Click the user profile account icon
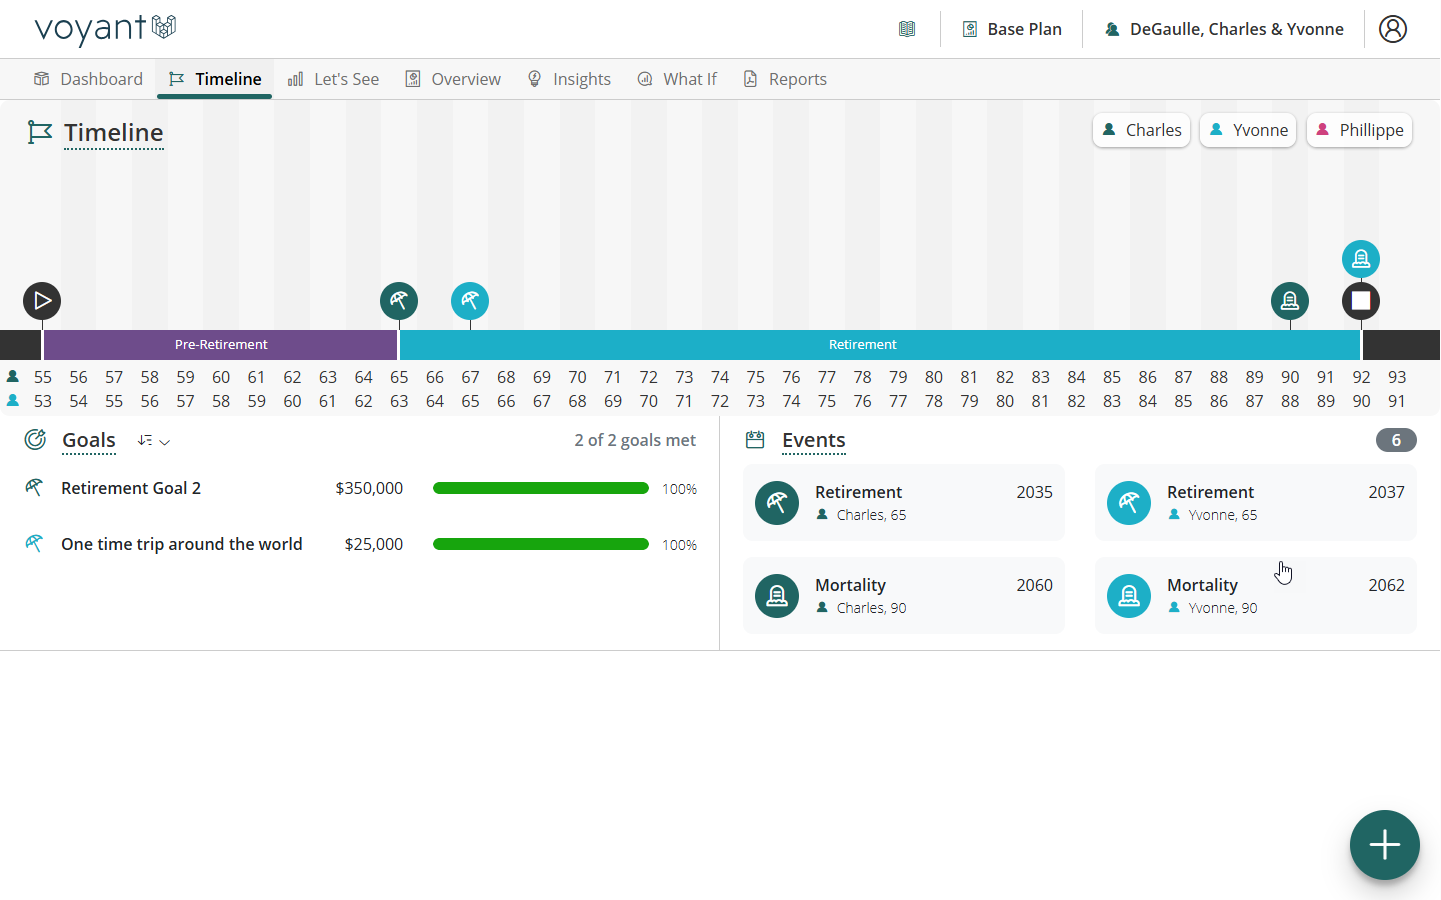The image size is (1441, 900). 1392,29
